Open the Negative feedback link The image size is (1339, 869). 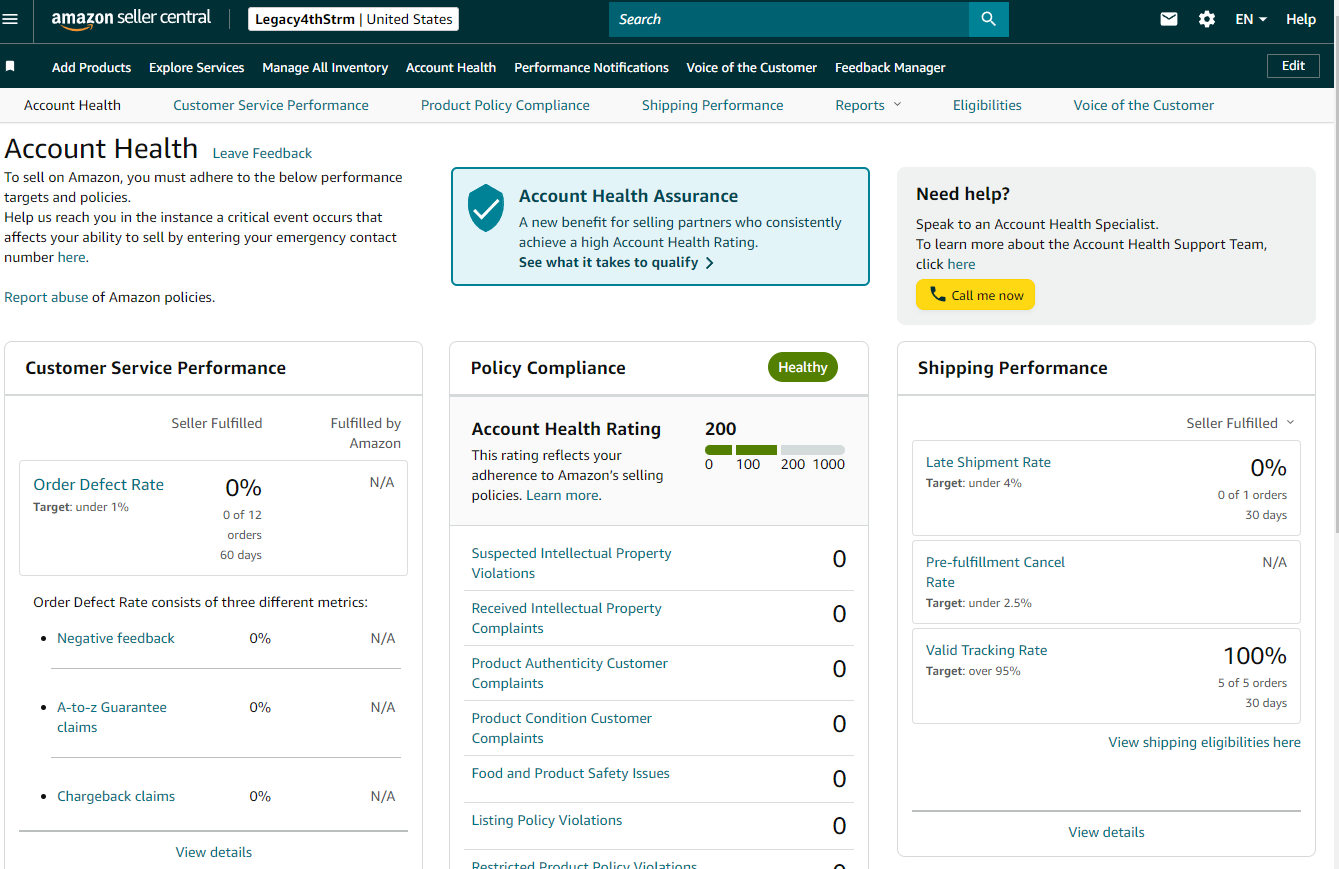coord(116,638)
